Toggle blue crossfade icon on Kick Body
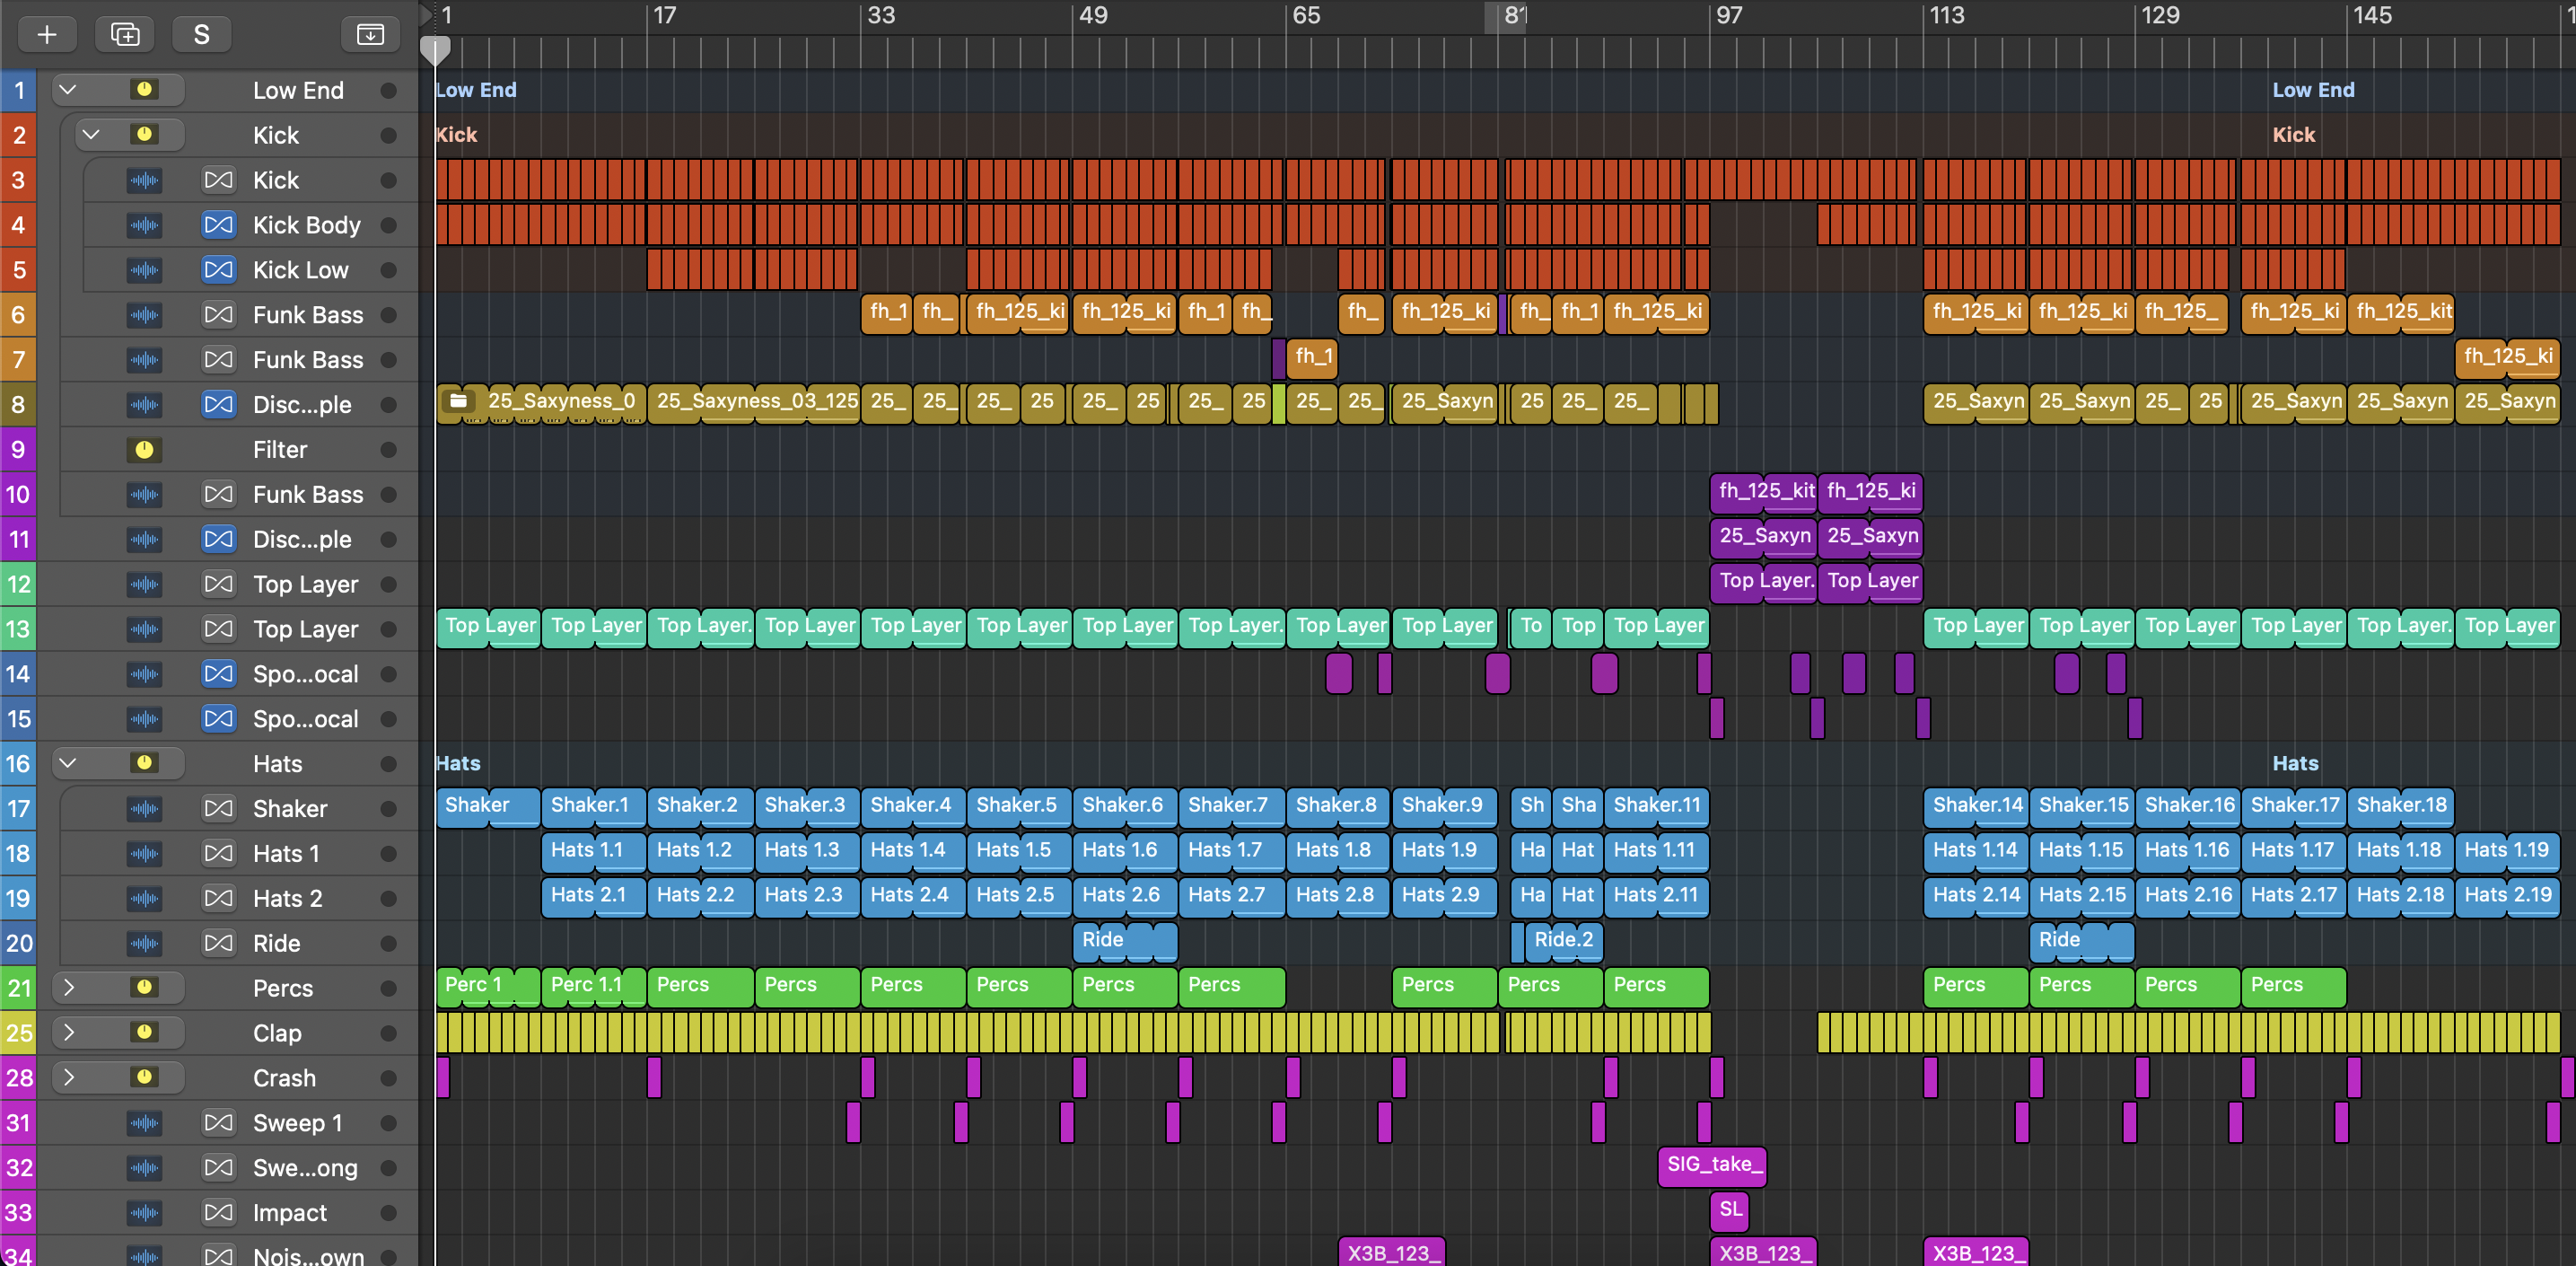2576x1266 pixels. pyautogui.click(x=218, y=225)
